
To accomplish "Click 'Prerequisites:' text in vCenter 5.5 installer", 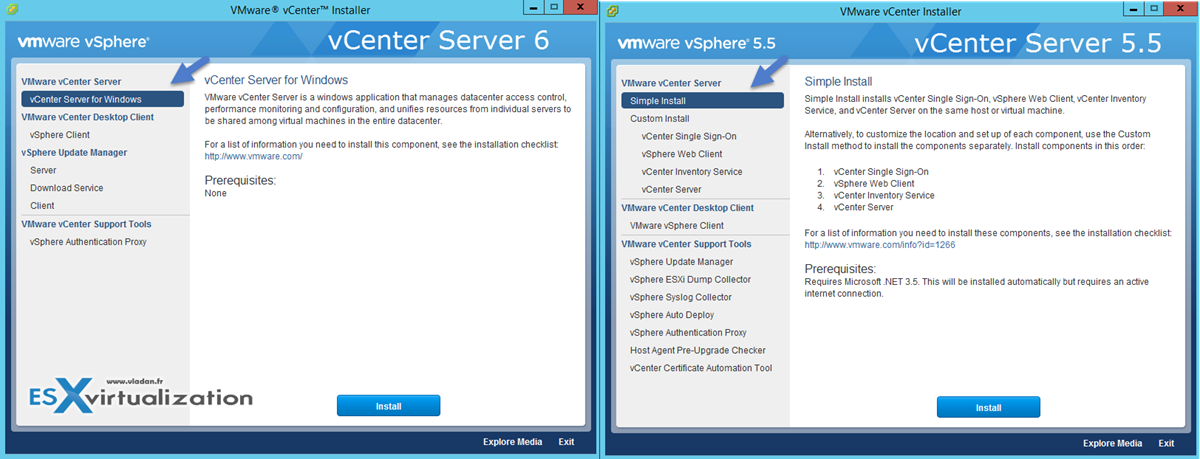I will pos(840,269).
